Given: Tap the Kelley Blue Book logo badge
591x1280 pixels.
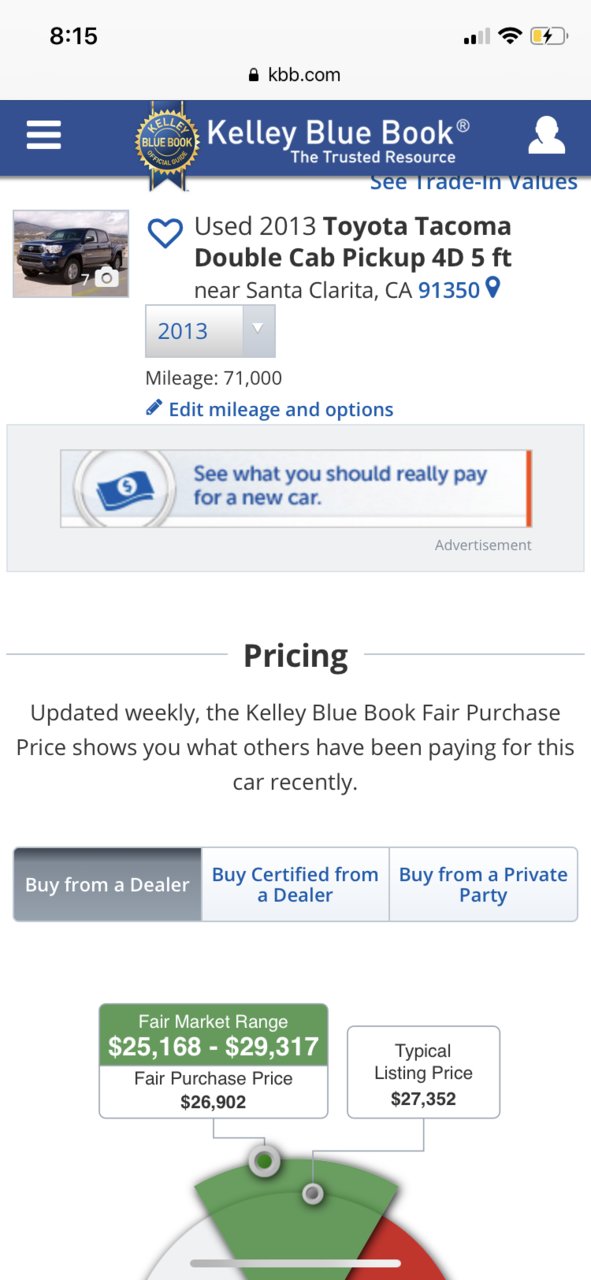Looking at the screenshot, I should [x=168, y=145].
